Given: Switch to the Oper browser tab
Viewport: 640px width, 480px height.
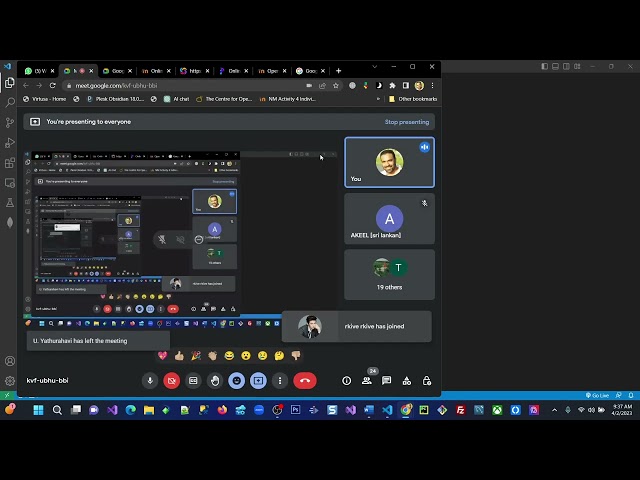Looking at the screenshot, I should click(272, 71).
